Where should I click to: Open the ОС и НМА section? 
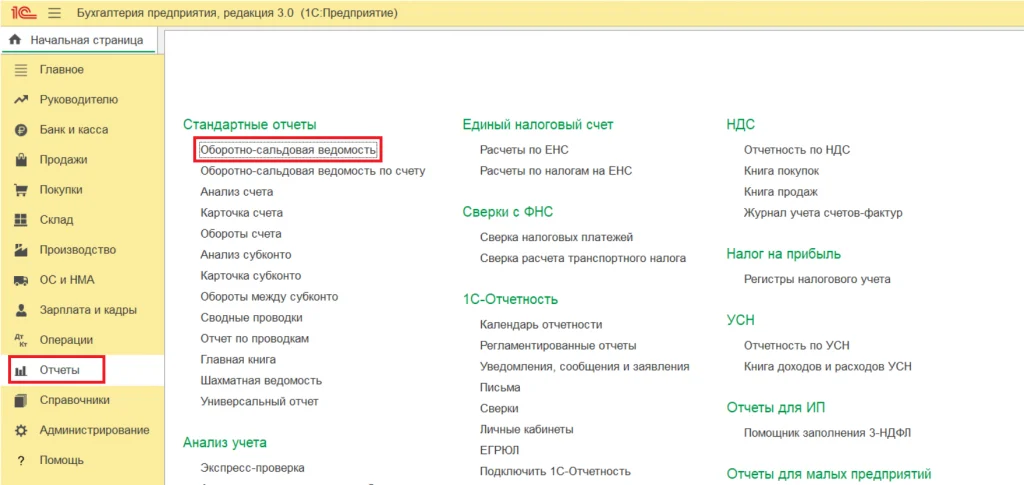point(66,280)
